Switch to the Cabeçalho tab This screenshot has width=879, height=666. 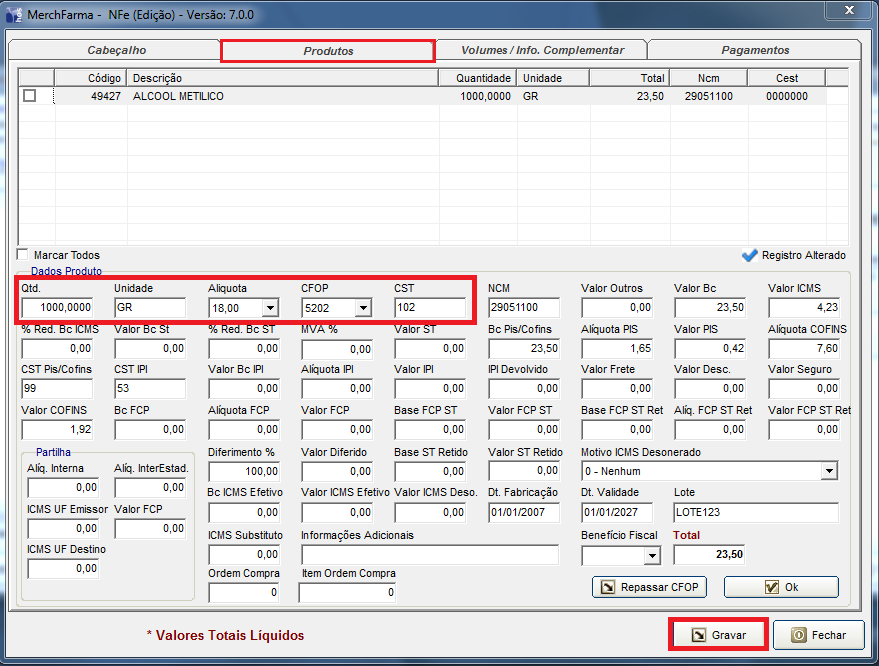point(116,50)
